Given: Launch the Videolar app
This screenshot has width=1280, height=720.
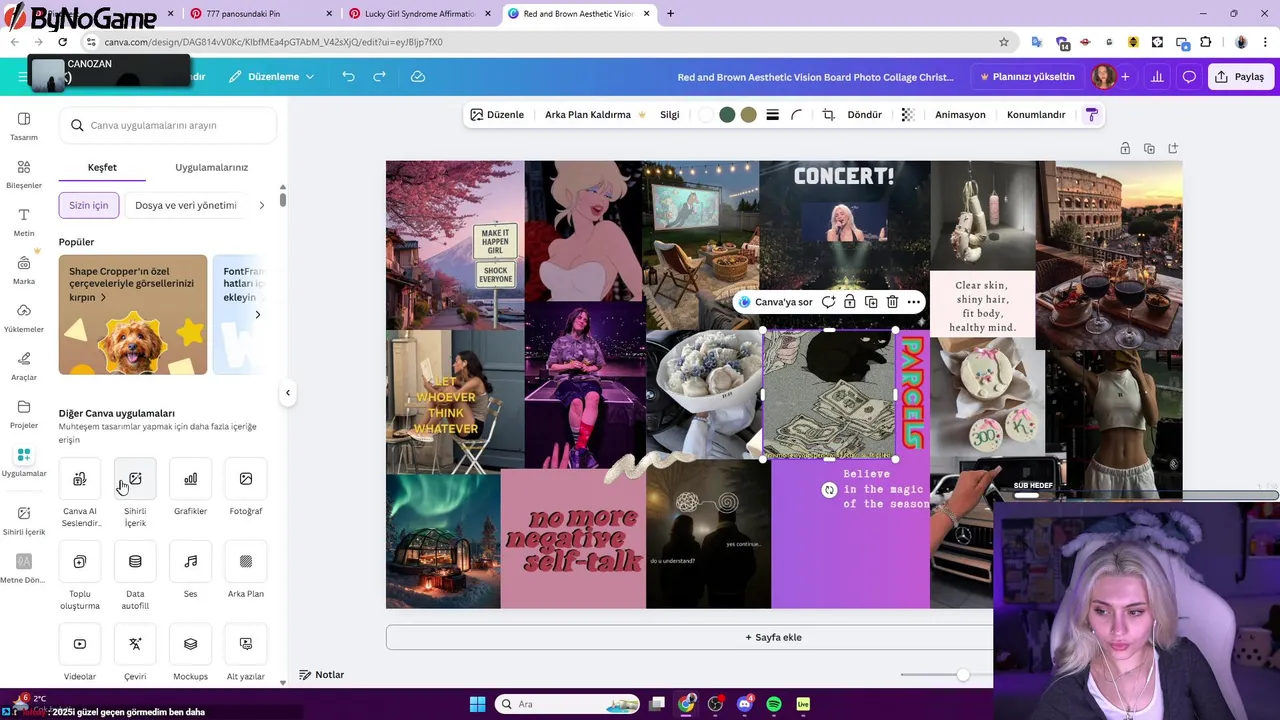Looking at the screenshot, I should [x=80, y=644].
